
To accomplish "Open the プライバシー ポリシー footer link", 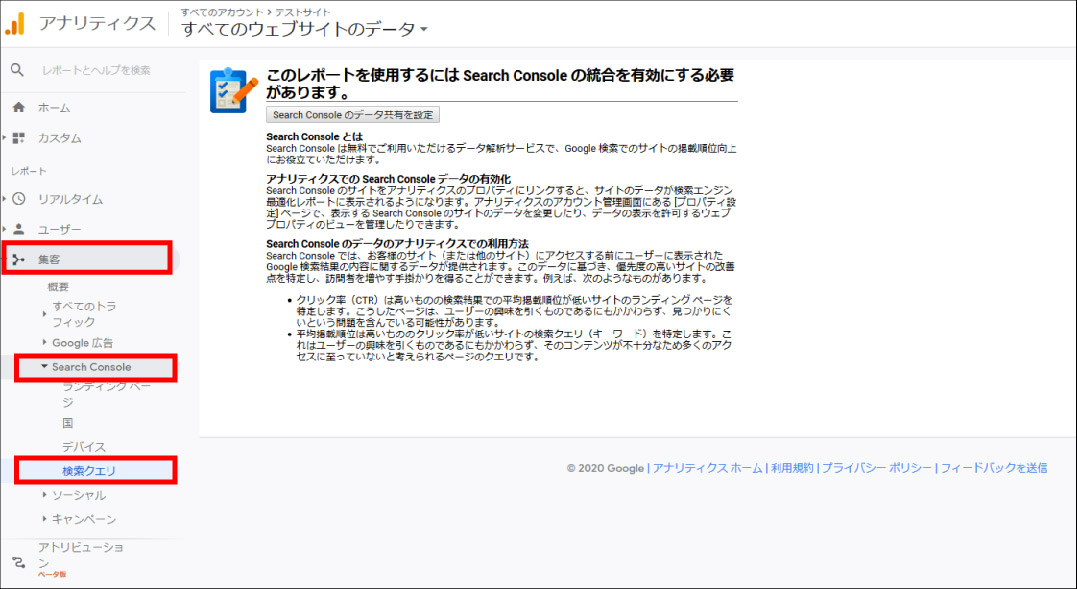I will tap(877, 468).
